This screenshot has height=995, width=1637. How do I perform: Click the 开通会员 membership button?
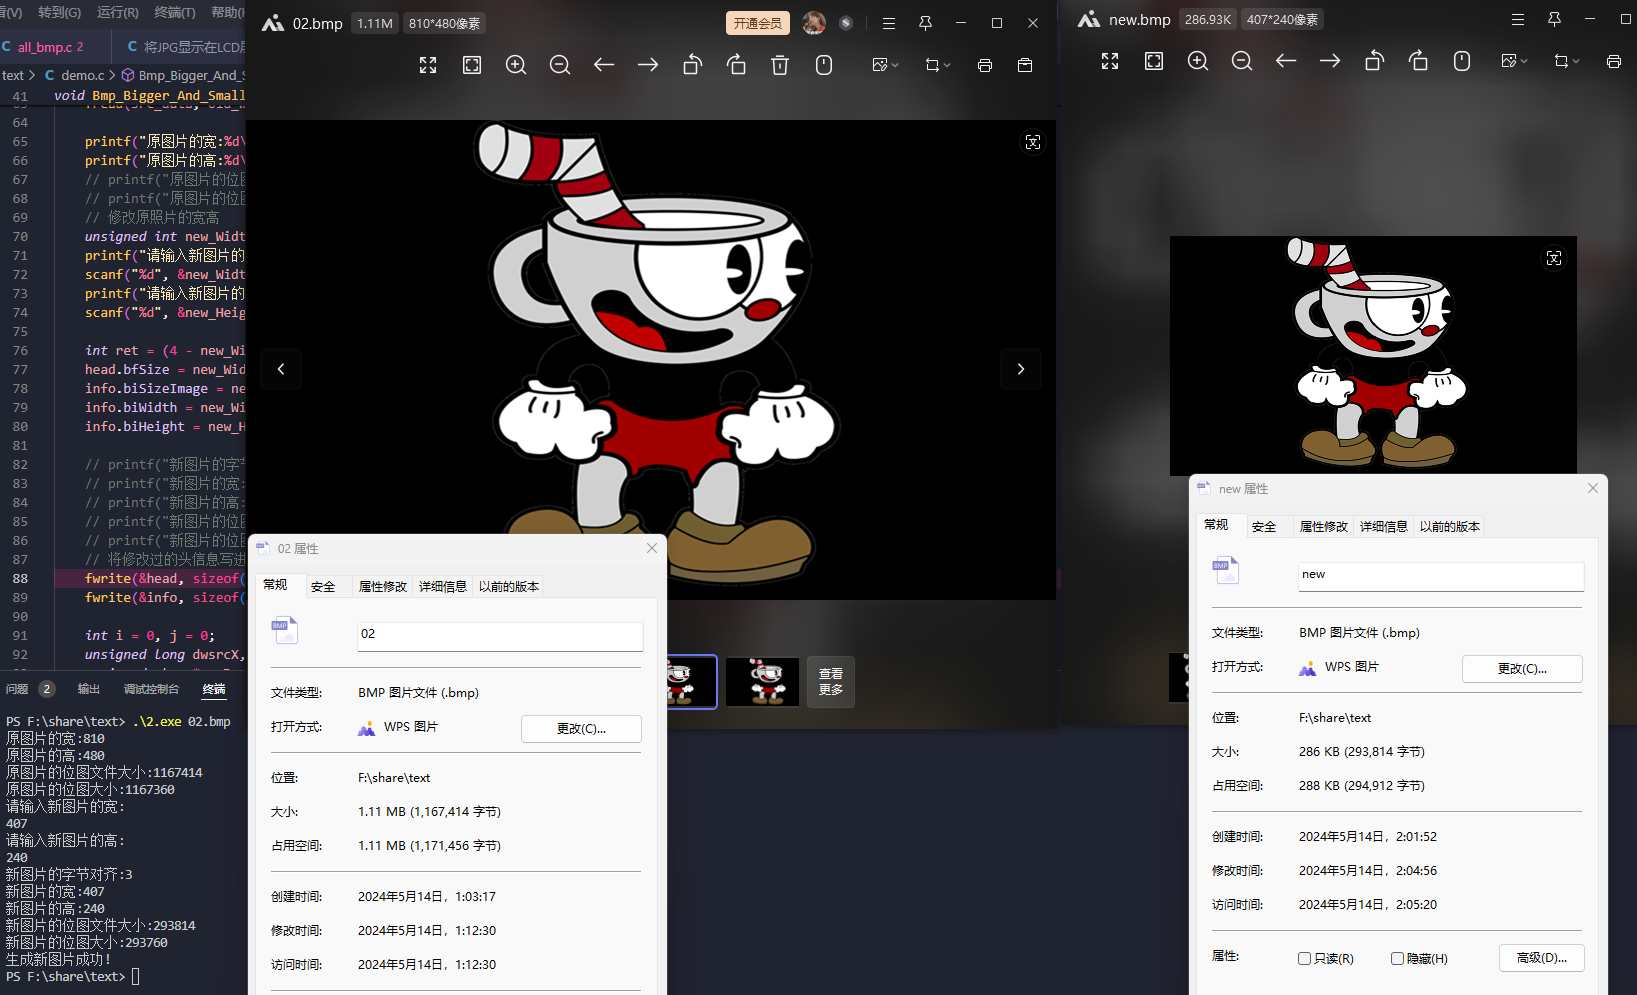click(758, 23)
